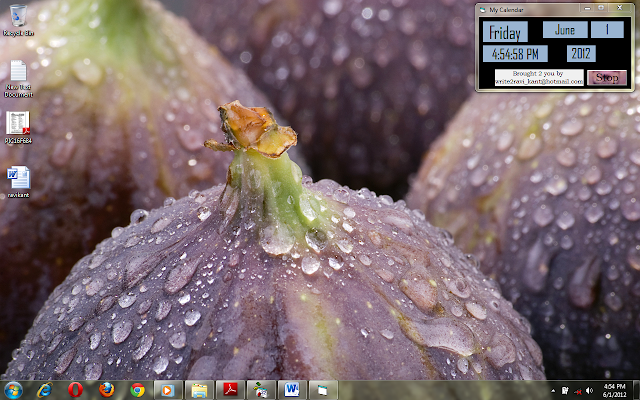Open network status tray icon

coord(577,391)
